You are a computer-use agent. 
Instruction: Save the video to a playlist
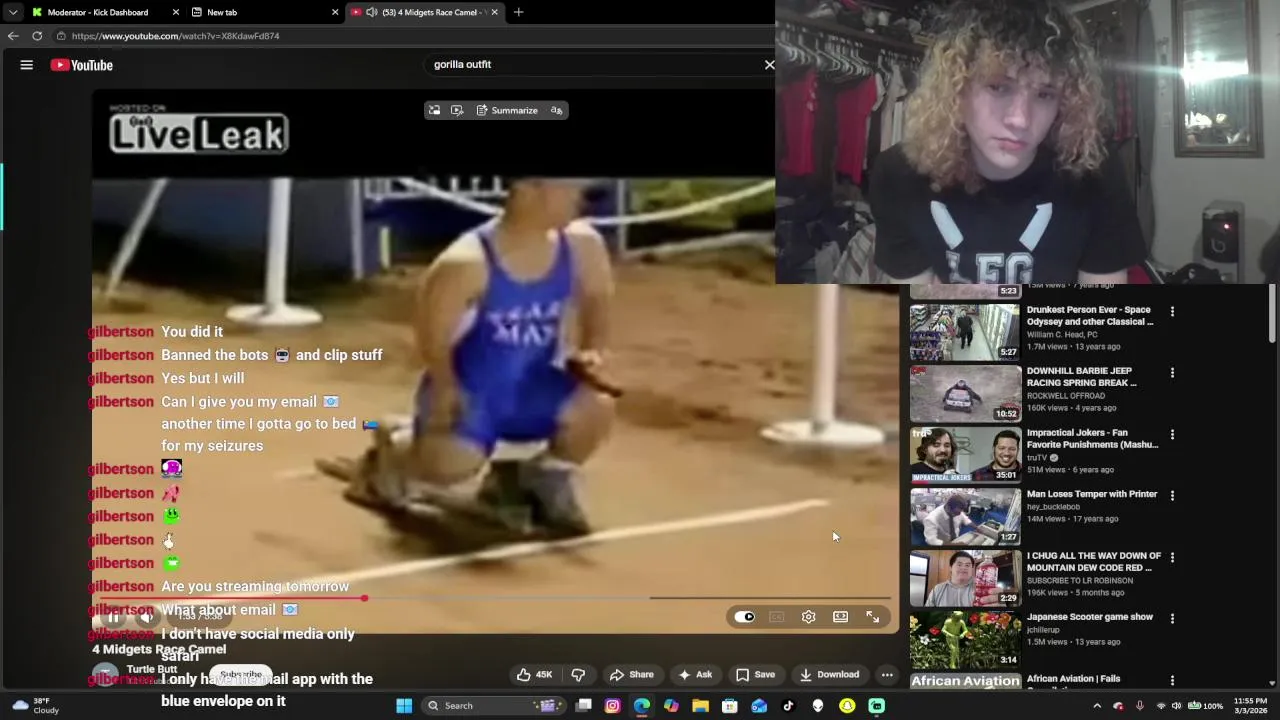tap(755, 675)
